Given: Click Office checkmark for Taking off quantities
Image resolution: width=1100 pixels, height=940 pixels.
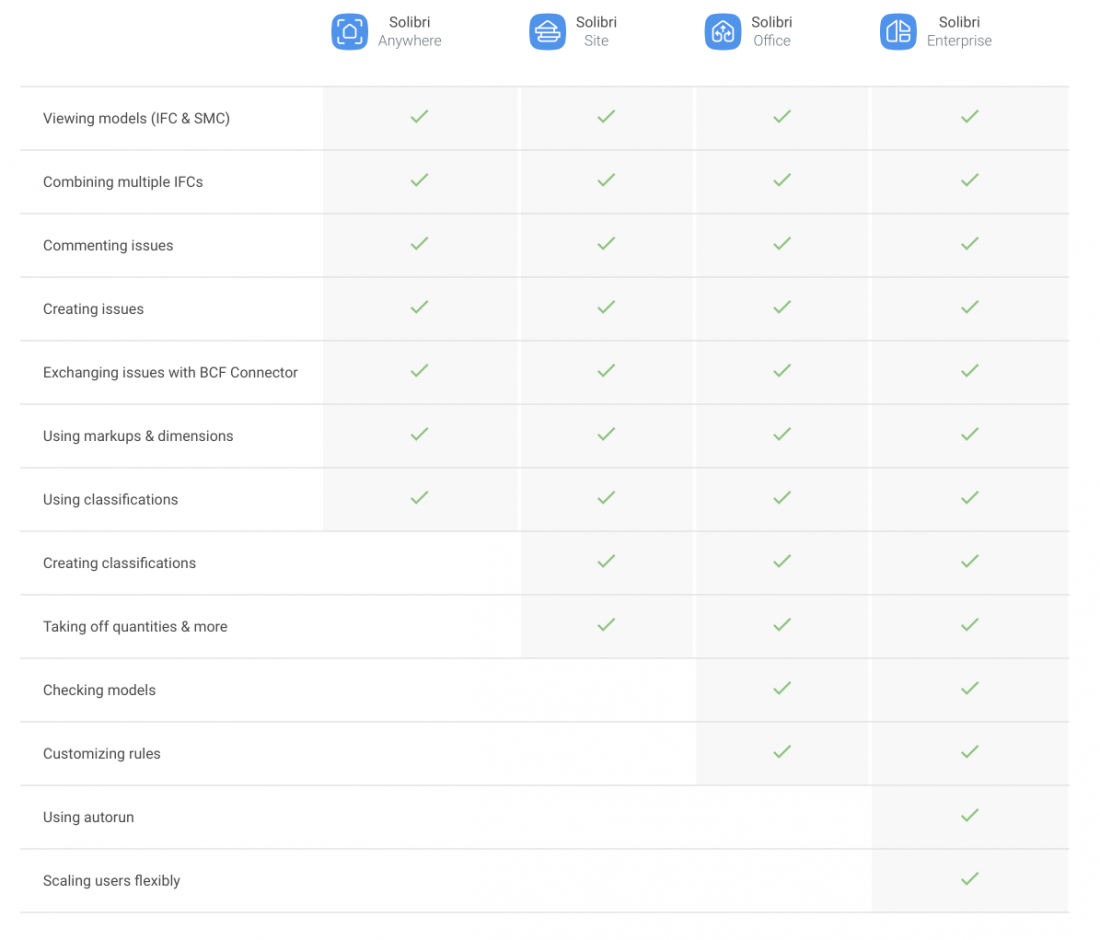Looking at the screenshot, I should coord(782,624).
